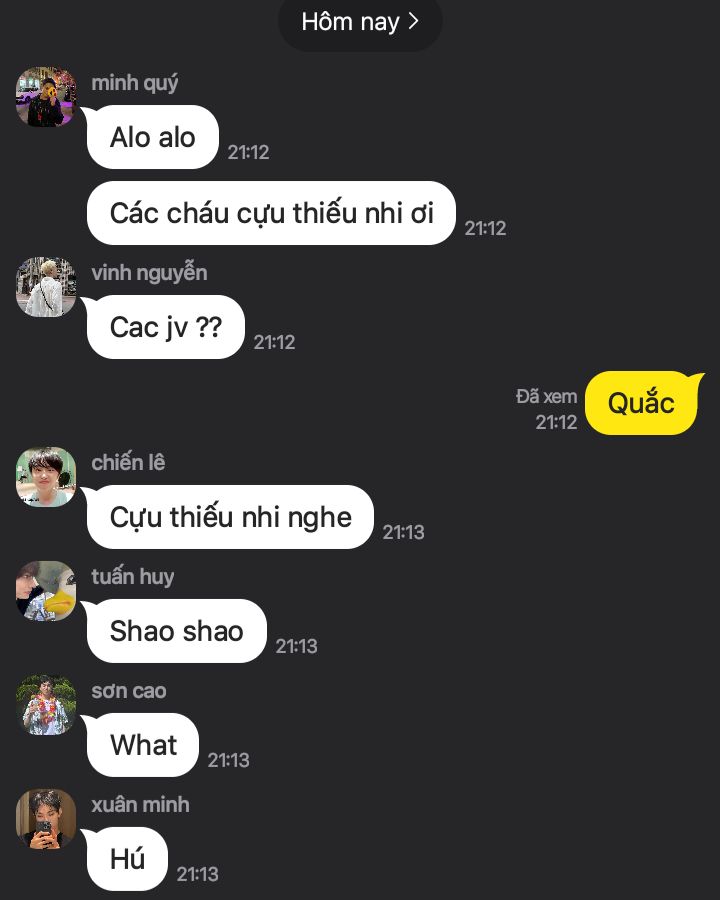The width and height of the screenshot is (720, 900).
Task: Select the Alo alo message bubble
Action: pos(153,137)
